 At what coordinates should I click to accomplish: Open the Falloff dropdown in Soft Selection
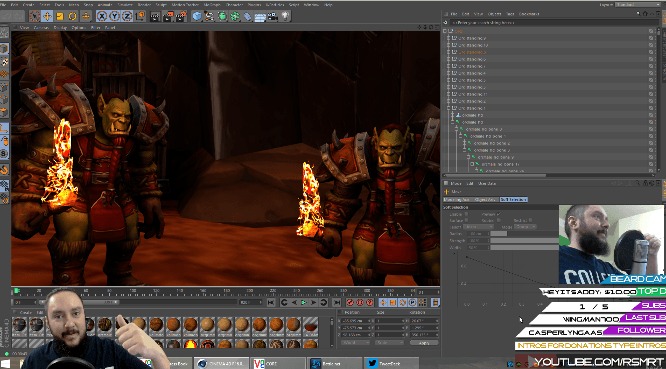(x=479, y=227)
